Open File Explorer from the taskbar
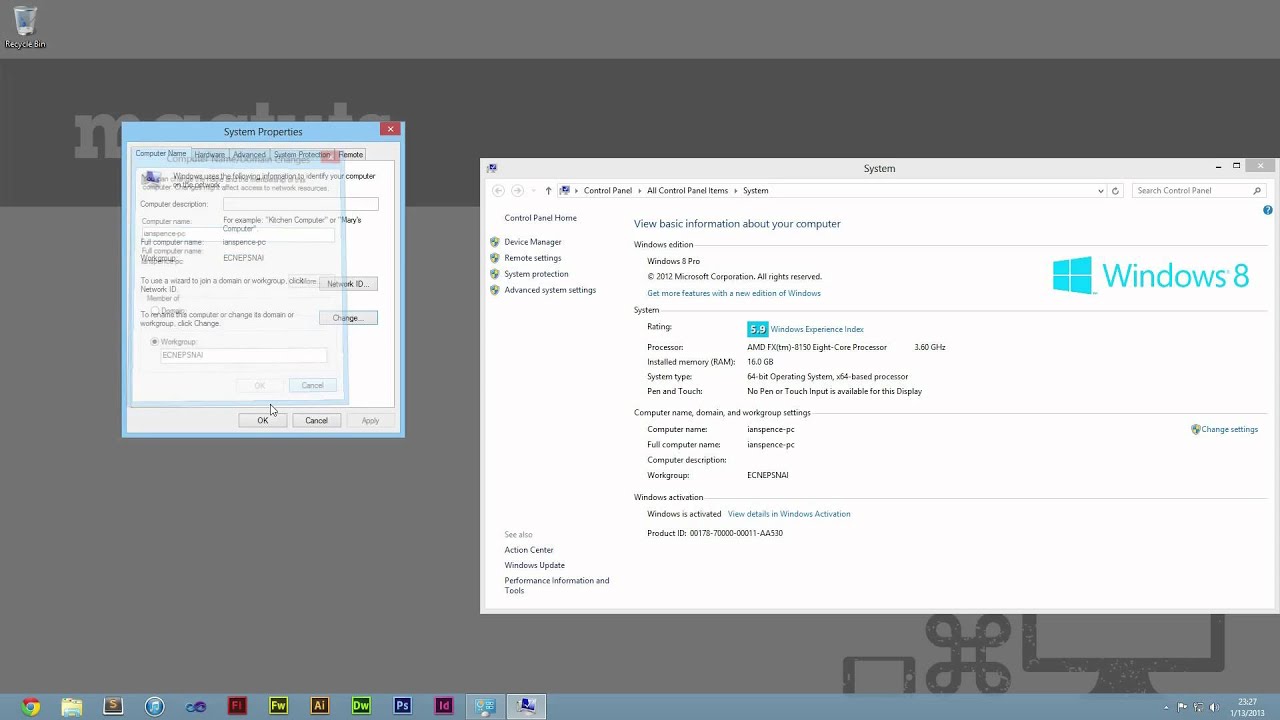 [x=71, y=706]
